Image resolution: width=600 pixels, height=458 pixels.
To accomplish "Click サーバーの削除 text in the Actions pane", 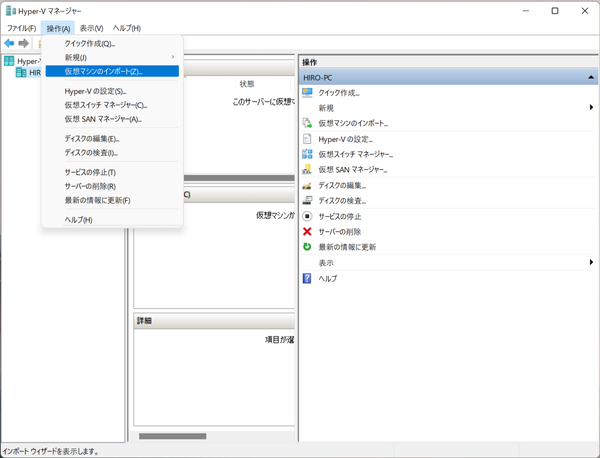I will (340, 232).
